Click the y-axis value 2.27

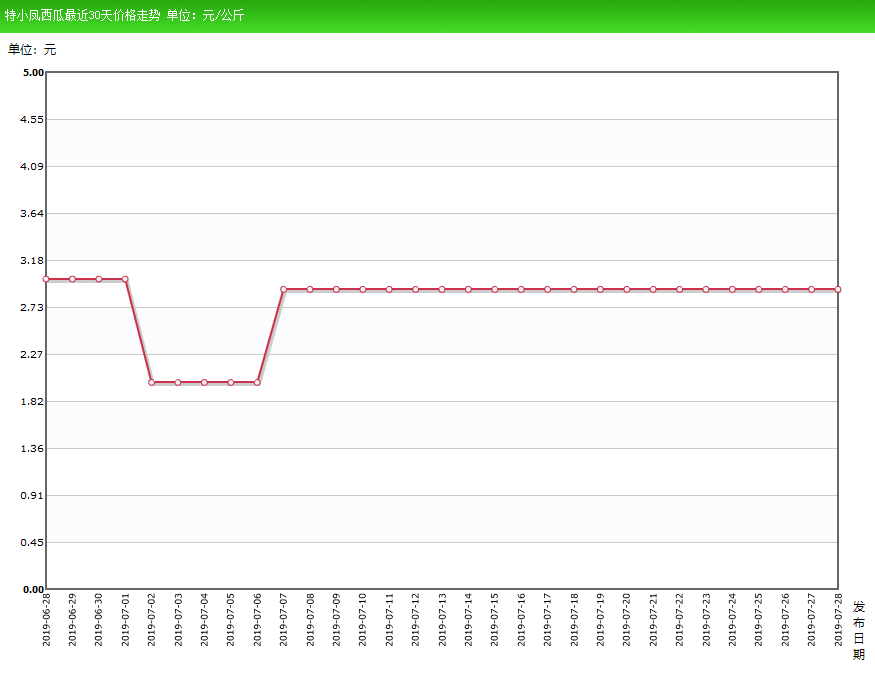[32, 354]
